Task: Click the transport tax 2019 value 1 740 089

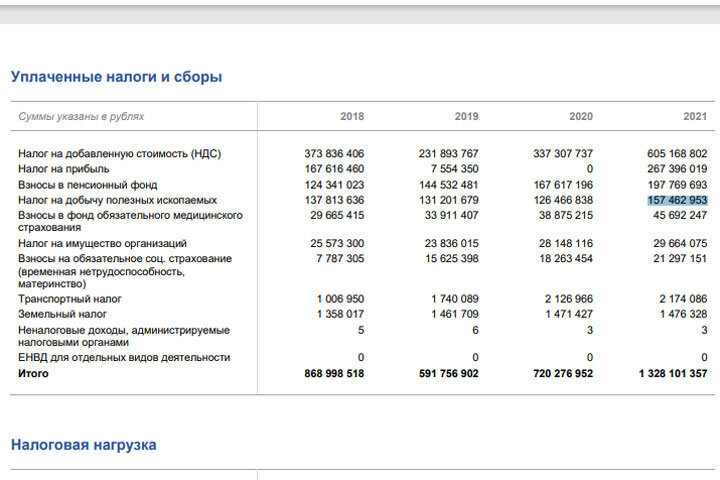Action: pyautogui.click(x=455, y=299)
